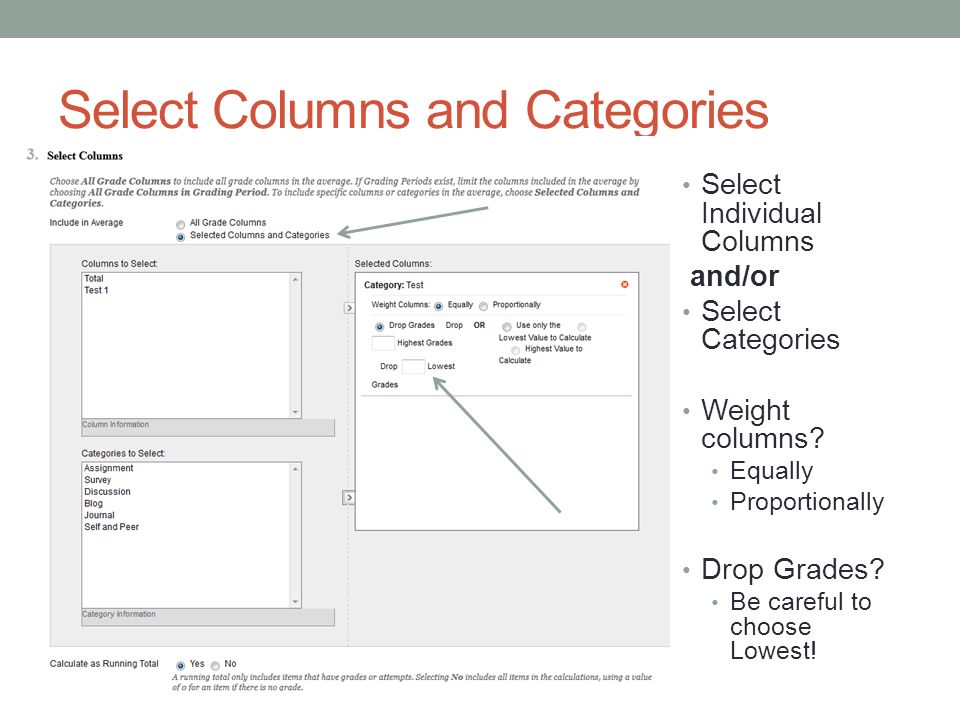Choose Highest Value to Calculate radio

(x=516, y=350)
